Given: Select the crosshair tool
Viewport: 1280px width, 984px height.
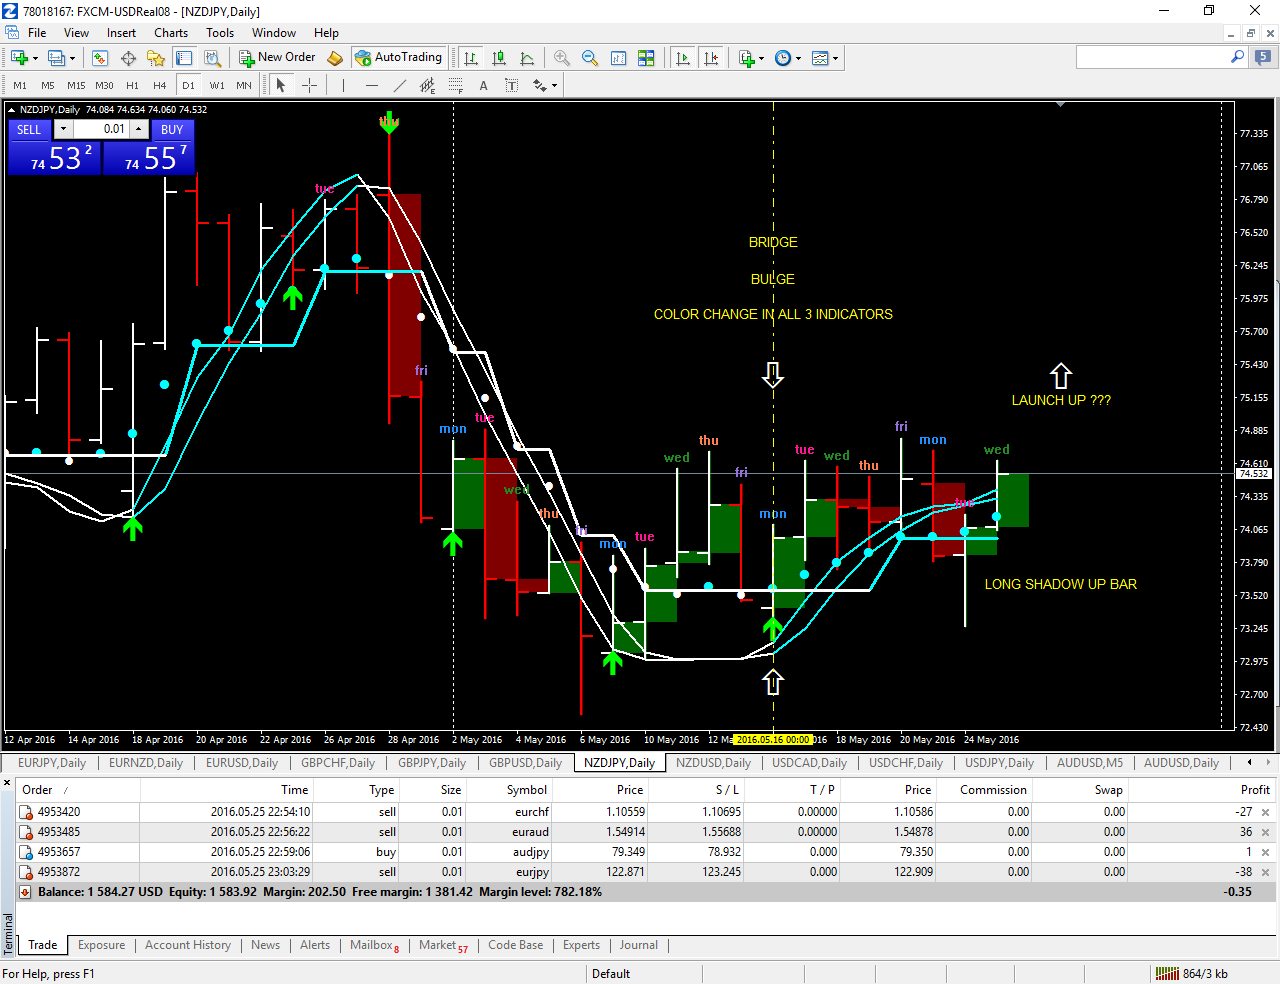Looking at the screenshot, I should 309,85.
